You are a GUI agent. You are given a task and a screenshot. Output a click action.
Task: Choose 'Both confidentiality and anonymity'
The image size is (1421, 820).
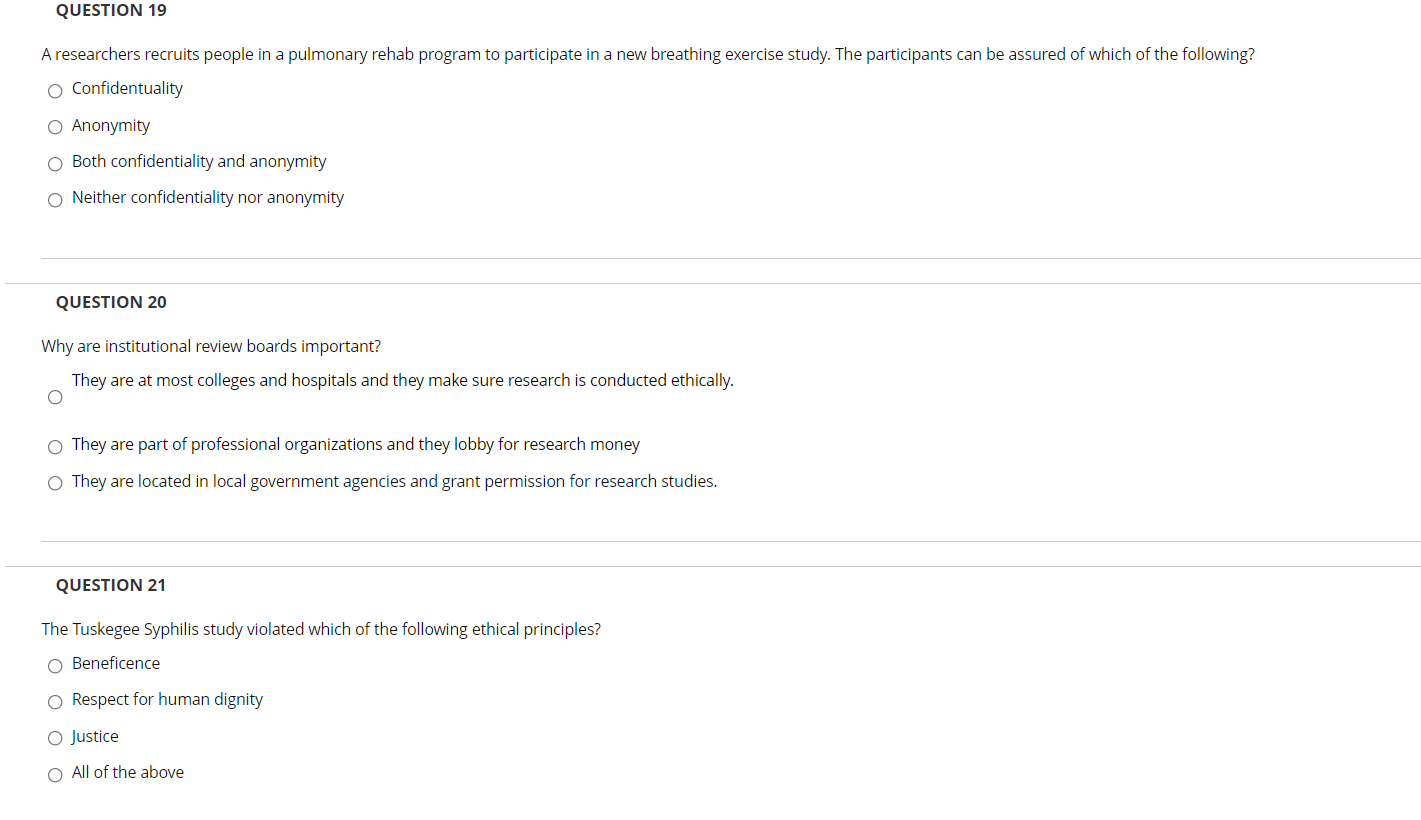55,164
